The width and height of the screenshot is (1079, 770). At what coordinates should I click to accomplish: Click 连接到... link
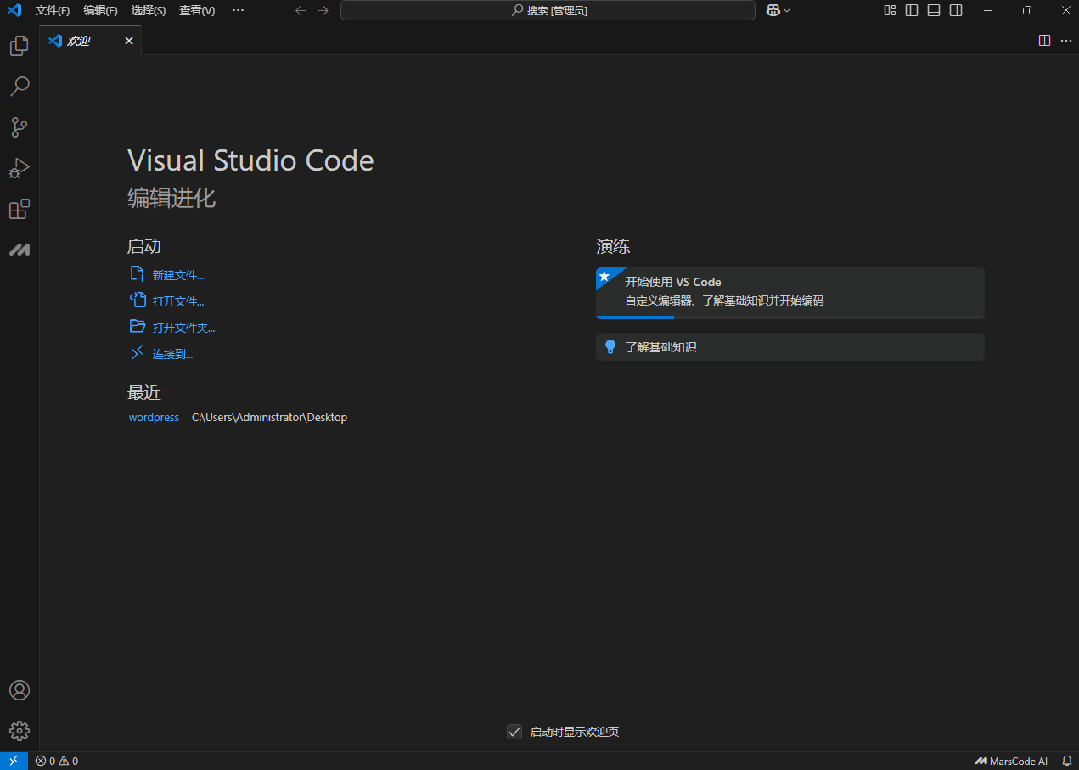[x=173, y=354]
